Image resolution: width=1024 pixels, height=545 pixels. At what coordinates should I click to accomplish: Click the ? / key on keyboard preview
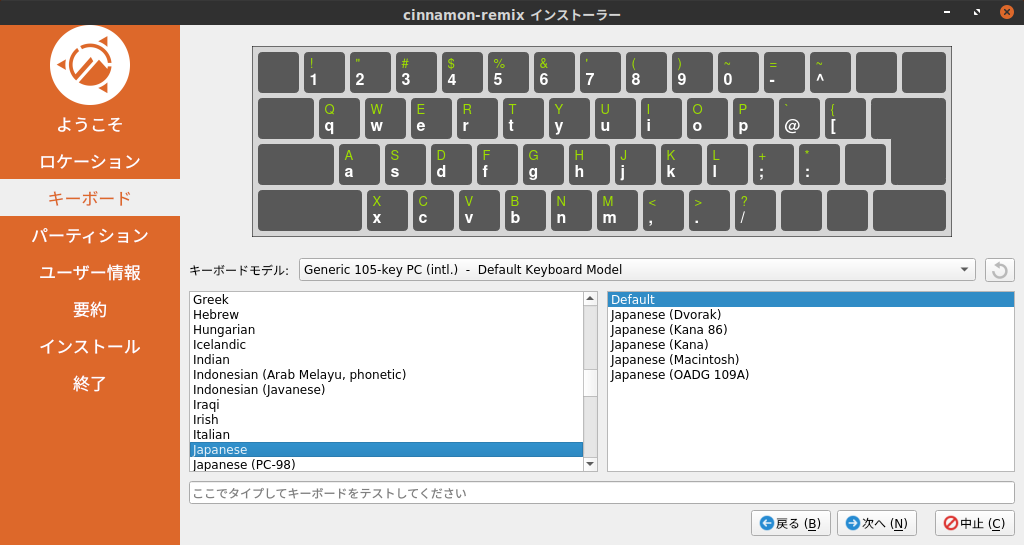pyautogui.click(x=755, y=210)
